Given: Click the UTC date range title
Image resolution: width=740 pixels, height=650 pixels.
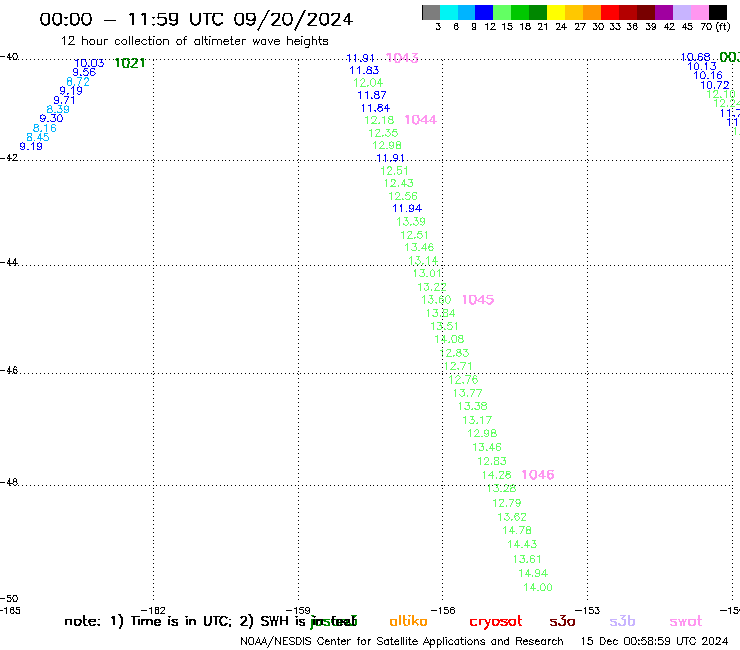Looking at the screenshot, I should (196, 19).
